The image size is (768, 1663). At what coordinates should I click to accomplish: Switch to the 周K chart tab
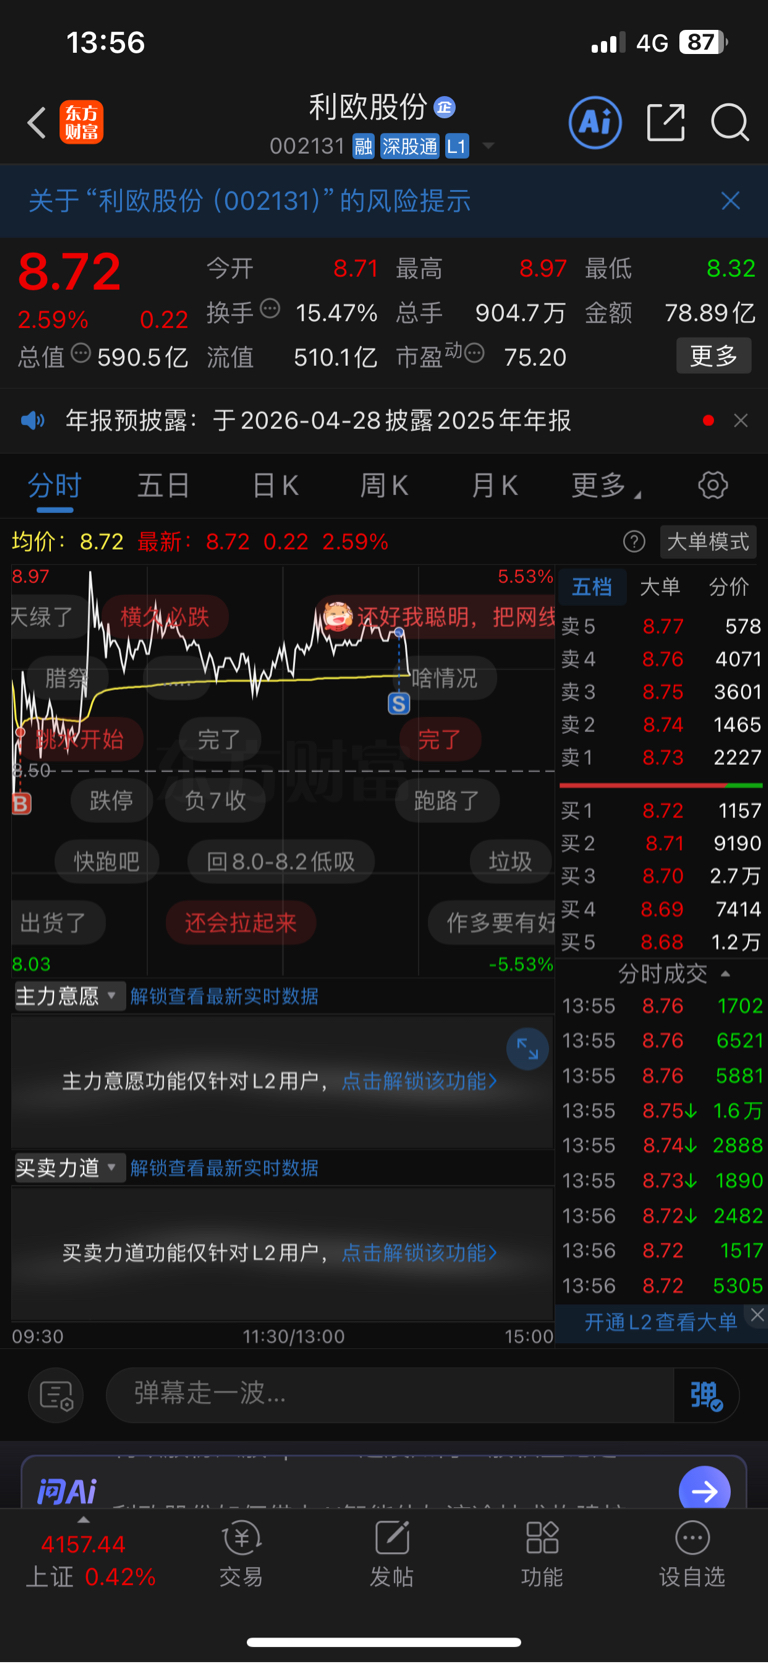[x=384, y=486]
